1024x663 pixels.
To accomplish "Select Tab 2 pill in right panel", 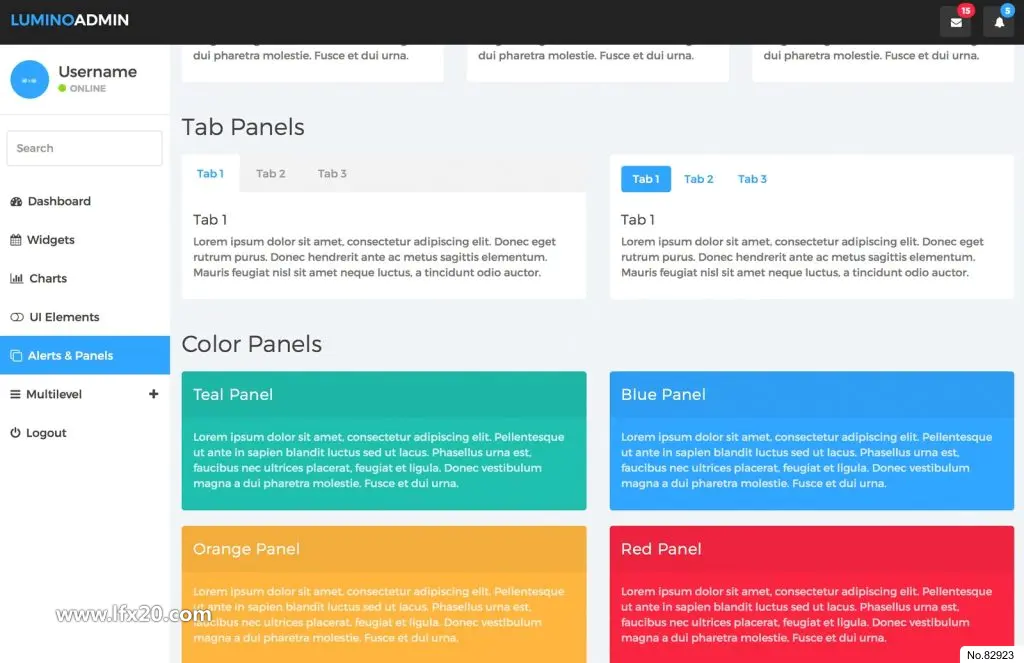I will pos(698,179).
